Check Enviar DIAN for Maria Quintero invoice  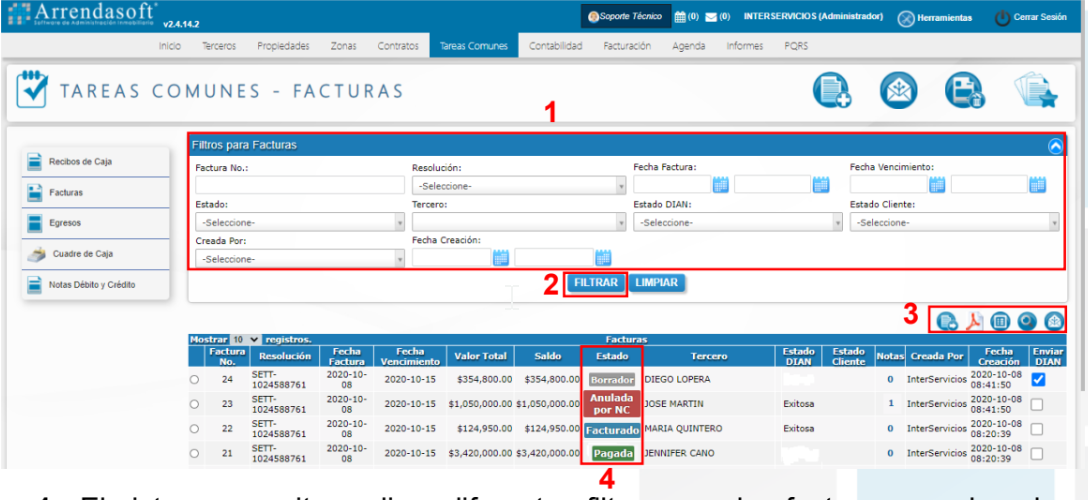click(x=1038, y=429)
